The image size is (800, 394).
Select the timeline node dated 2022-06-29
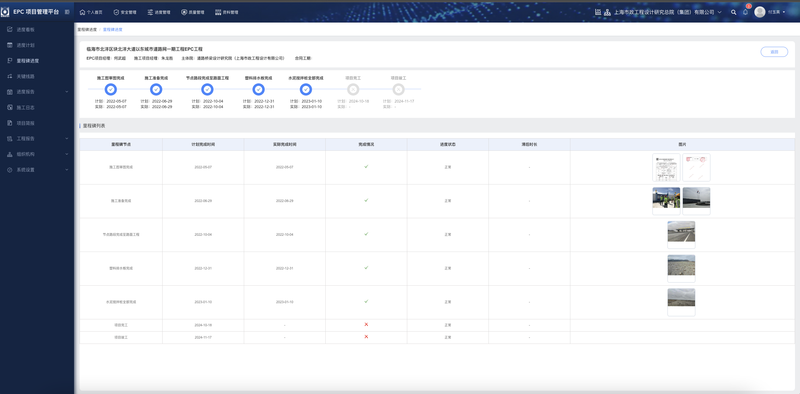[157, 89]
